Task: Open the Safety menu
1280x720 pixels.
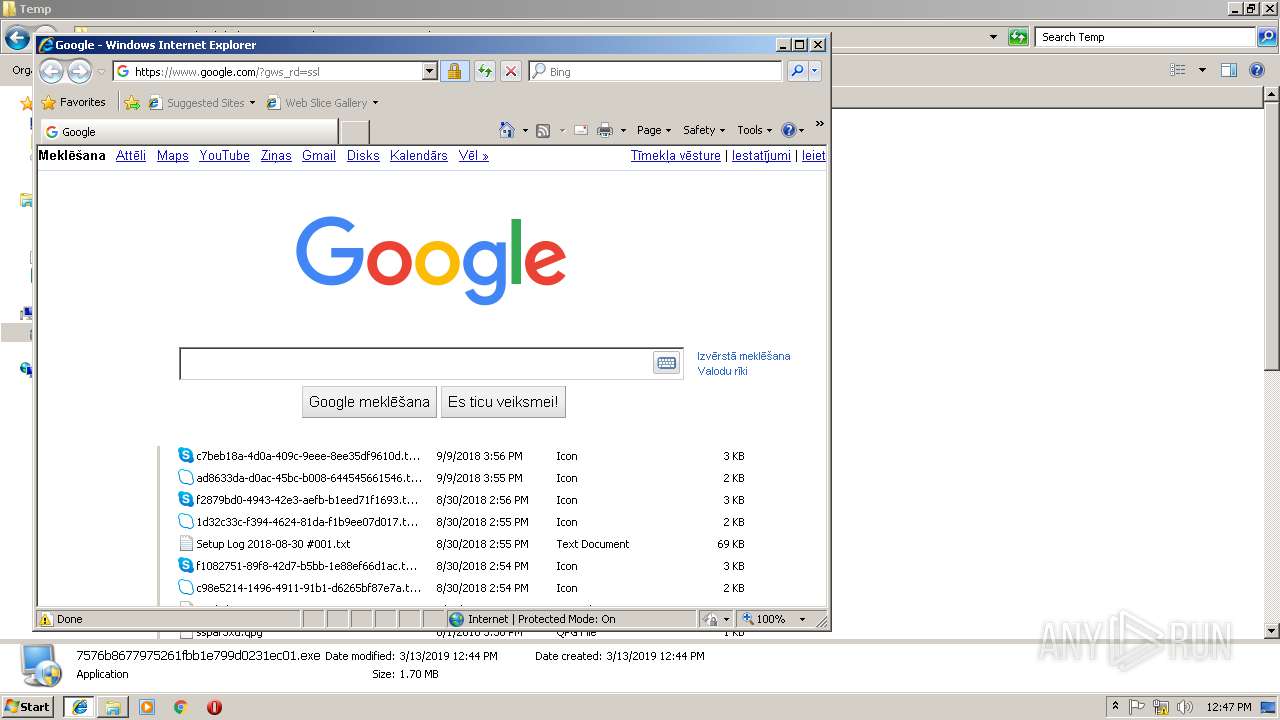Action: pos(704,130)
